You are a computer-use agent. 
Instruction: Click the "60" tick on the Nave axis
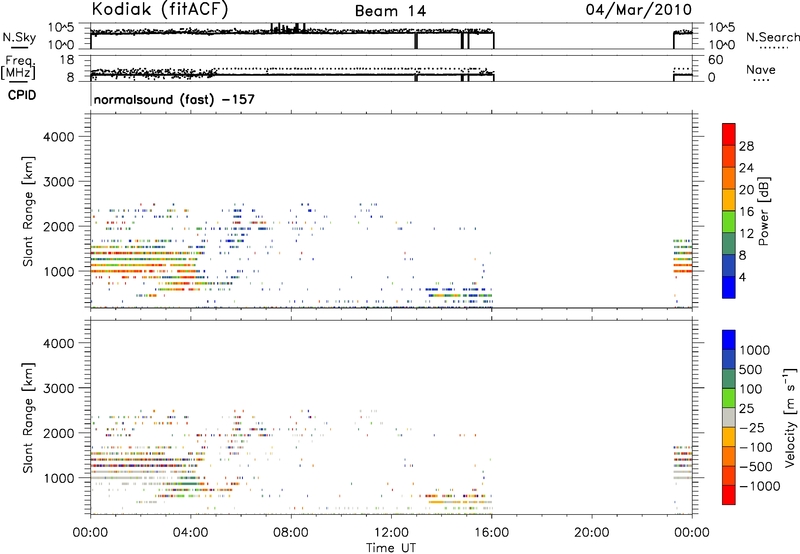click(x=715, y=60)
